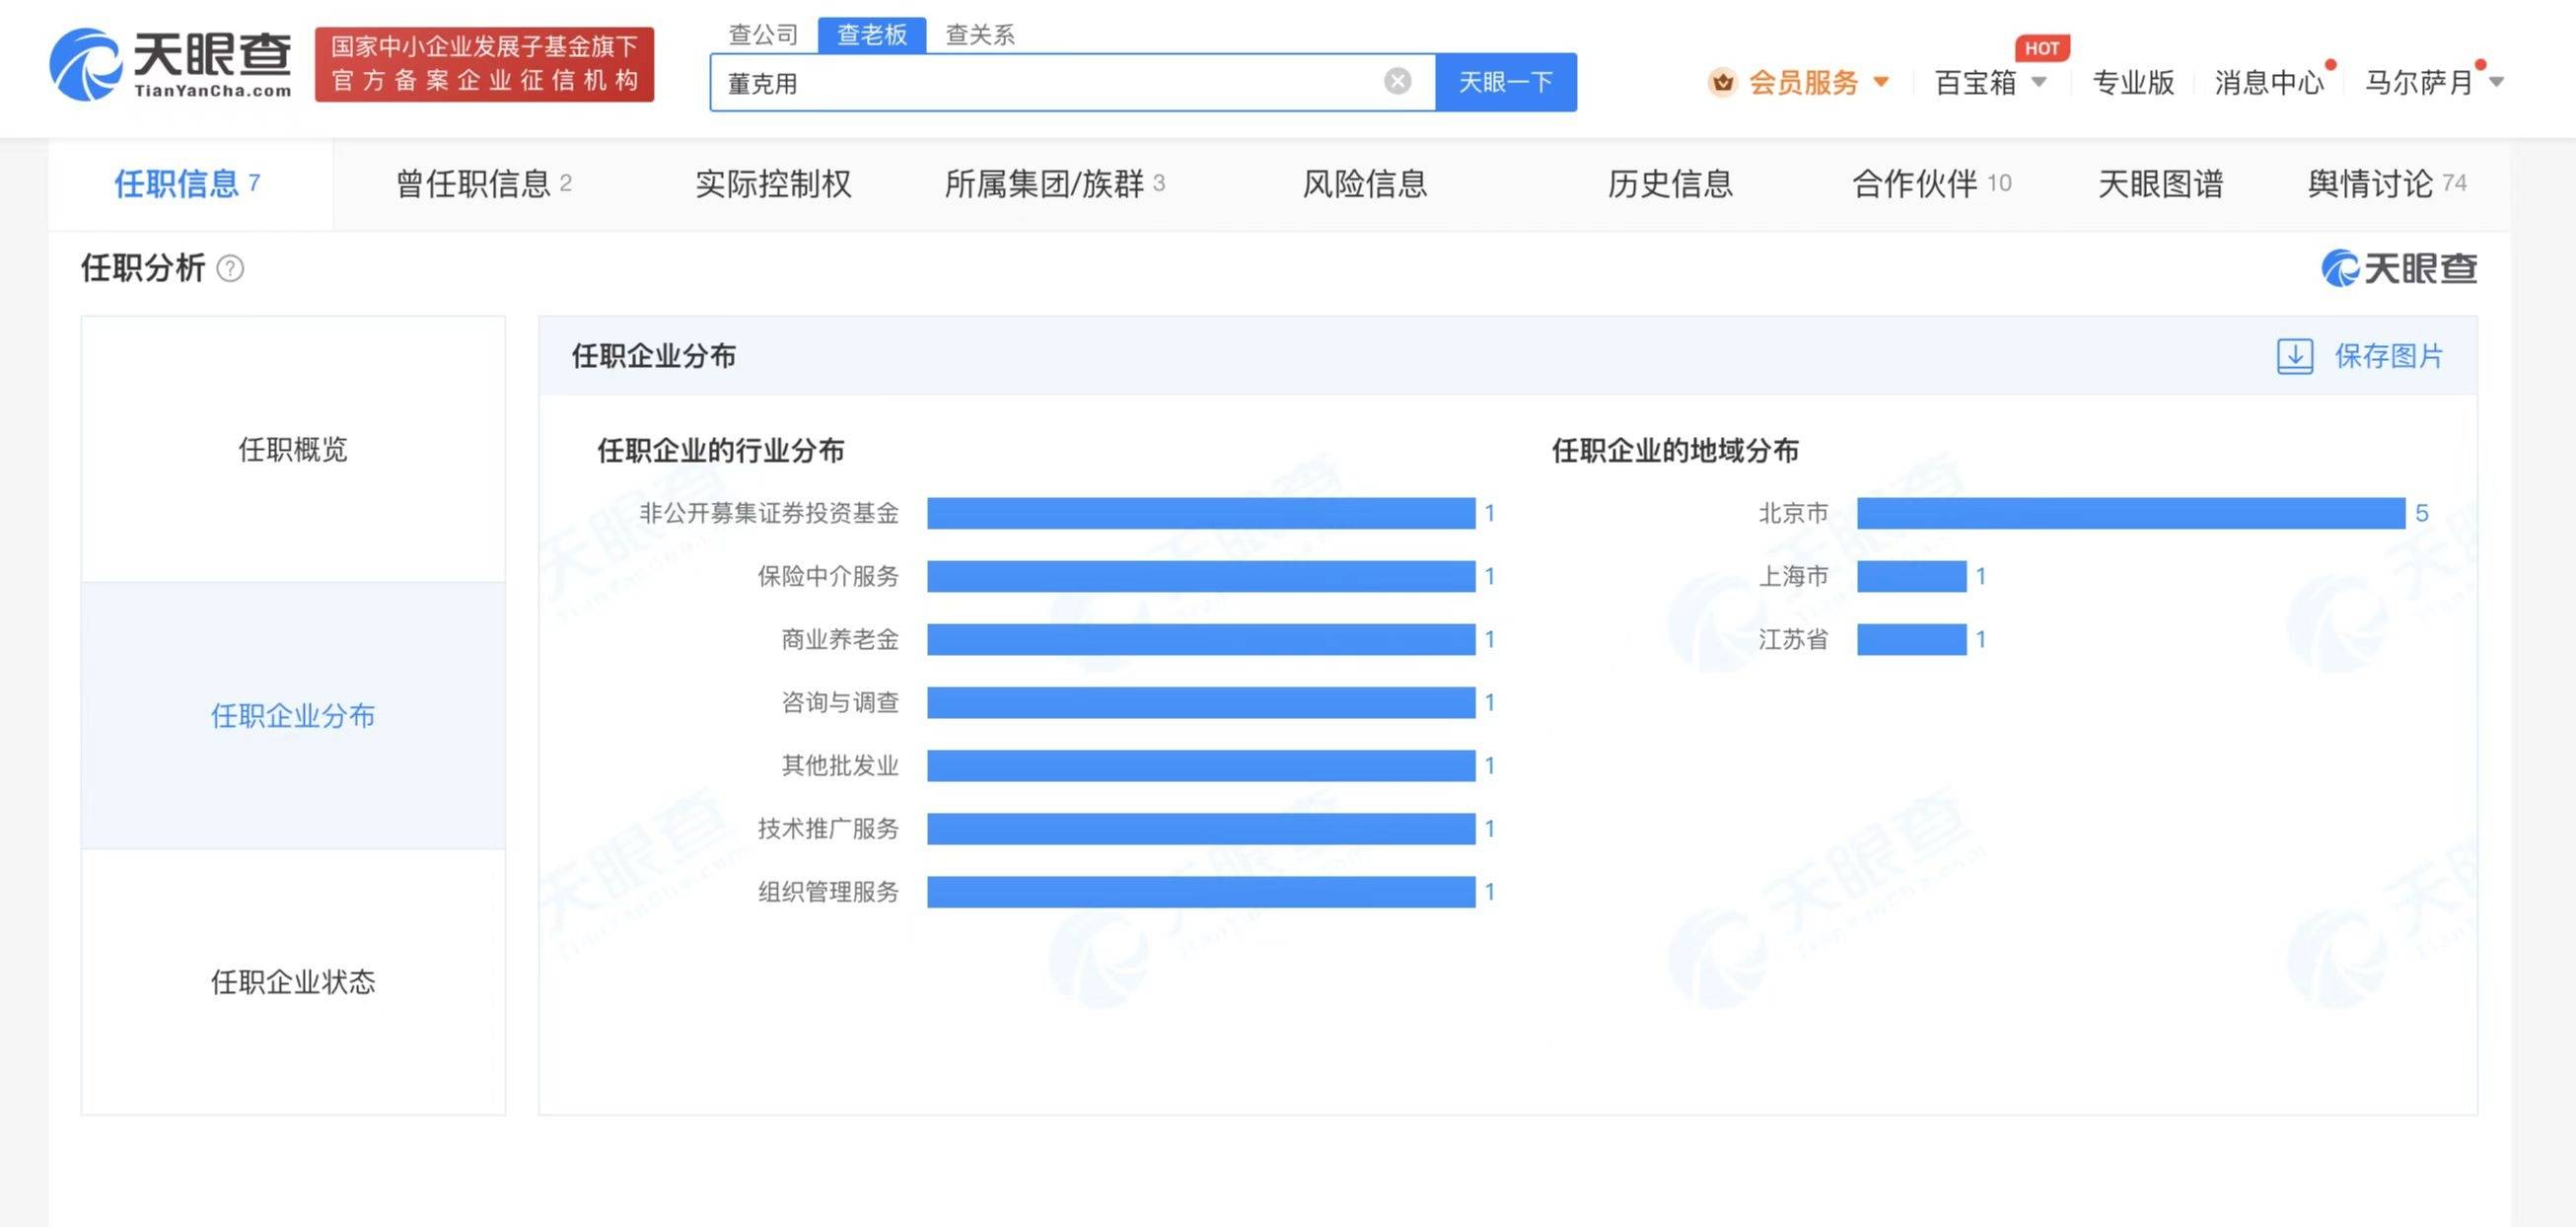Click the 咨询与调查 bar
This screenshot has height=1227, width=2576.
[1201, 702]
